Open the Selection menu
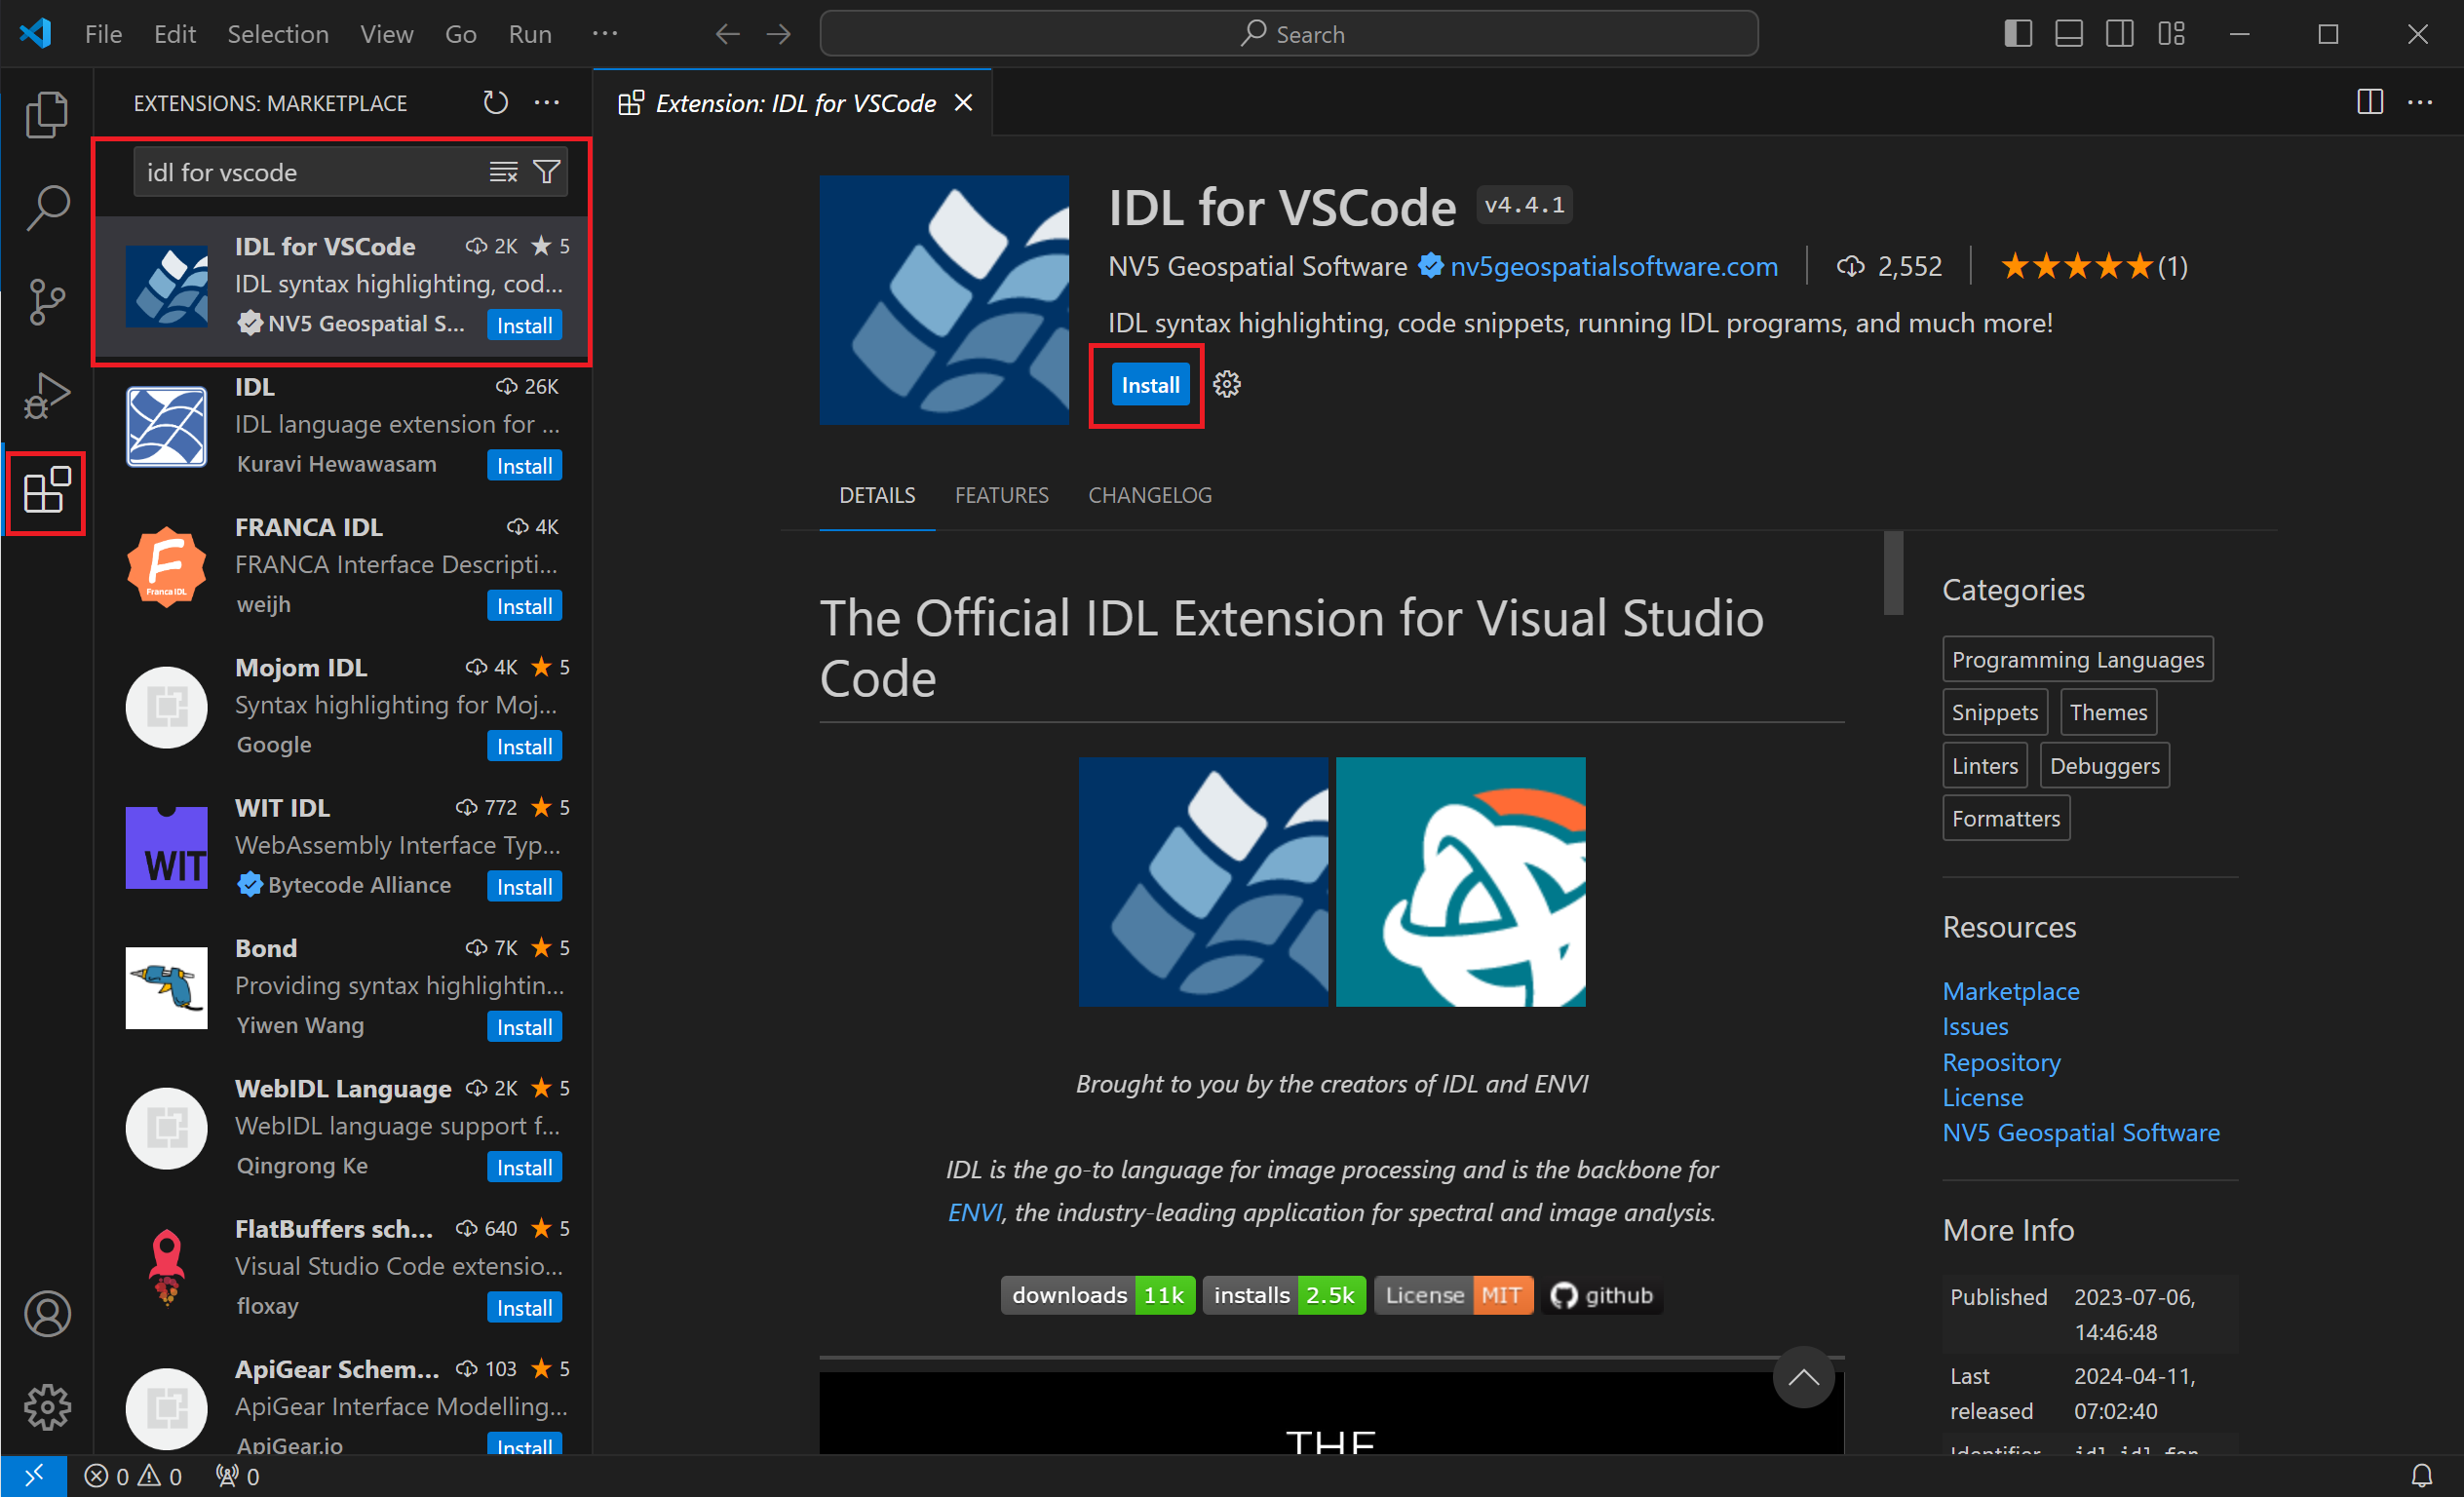 (277, 34)
